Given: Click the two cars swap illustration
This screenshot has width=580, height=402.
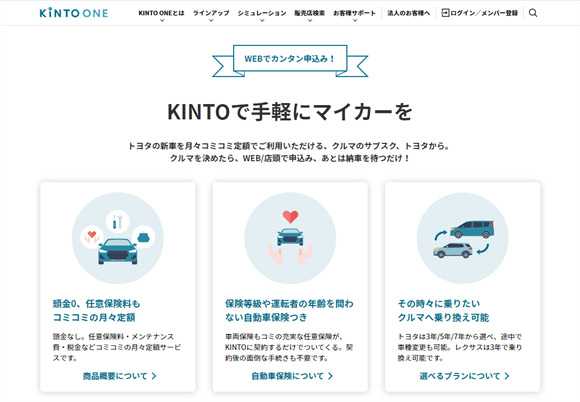Looking at the screenshot, I should pyautogui.click(x=462, y=238).
